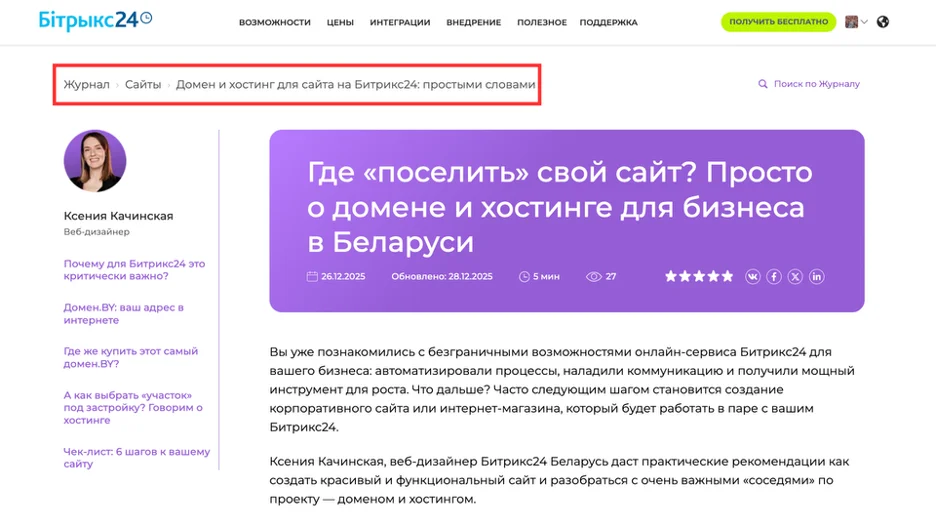Share article via LinkedIn icon
936x528 pixels.
pyautogui.click(x=817, y=277)
